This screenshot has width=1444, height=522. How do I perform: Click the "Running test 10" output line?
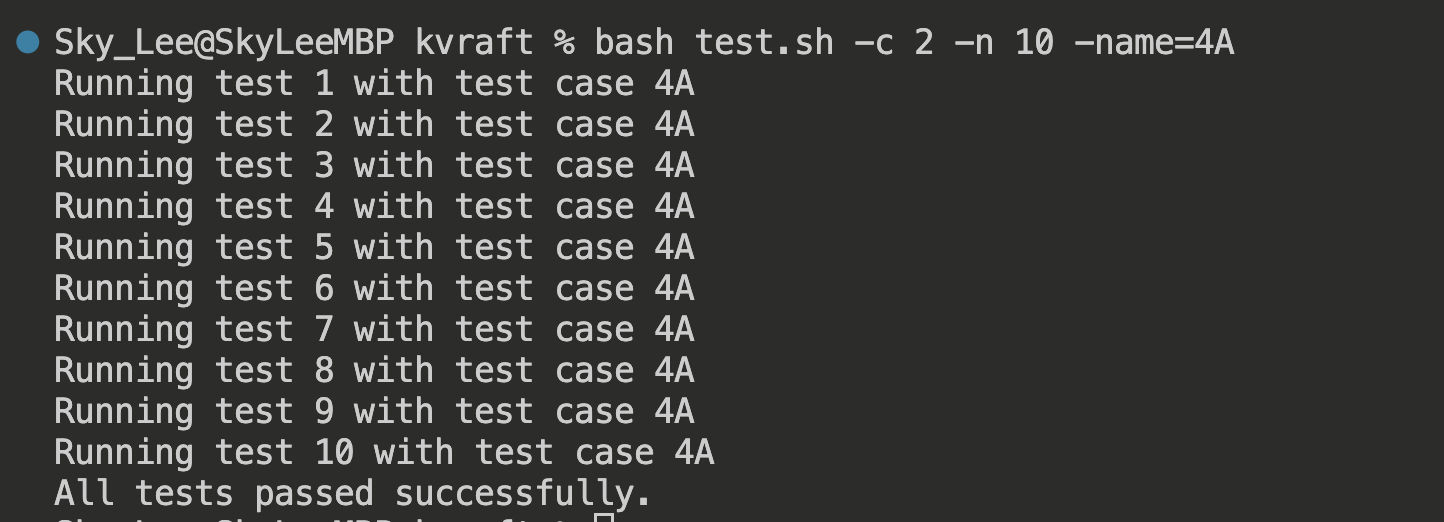pyautogui.click(x=384, y=453)
